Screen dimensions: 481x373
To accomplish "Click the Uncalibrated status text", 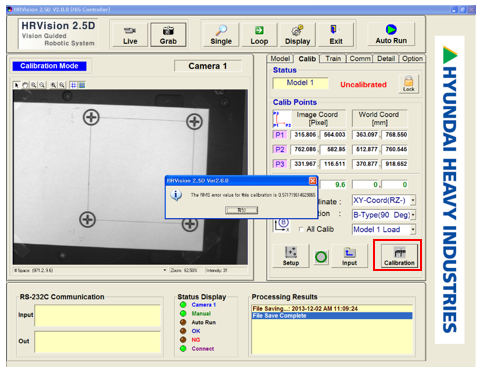I will [x=363, y=85].
